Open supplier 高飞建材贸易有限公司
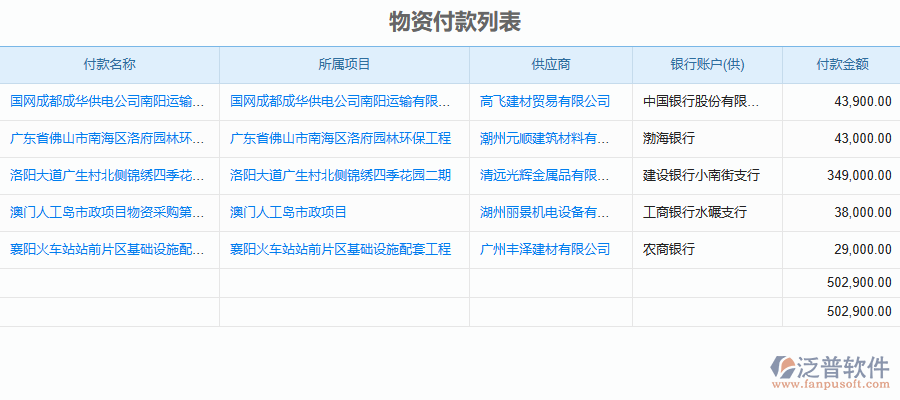 pyautogui.click(x=545, y=102)
